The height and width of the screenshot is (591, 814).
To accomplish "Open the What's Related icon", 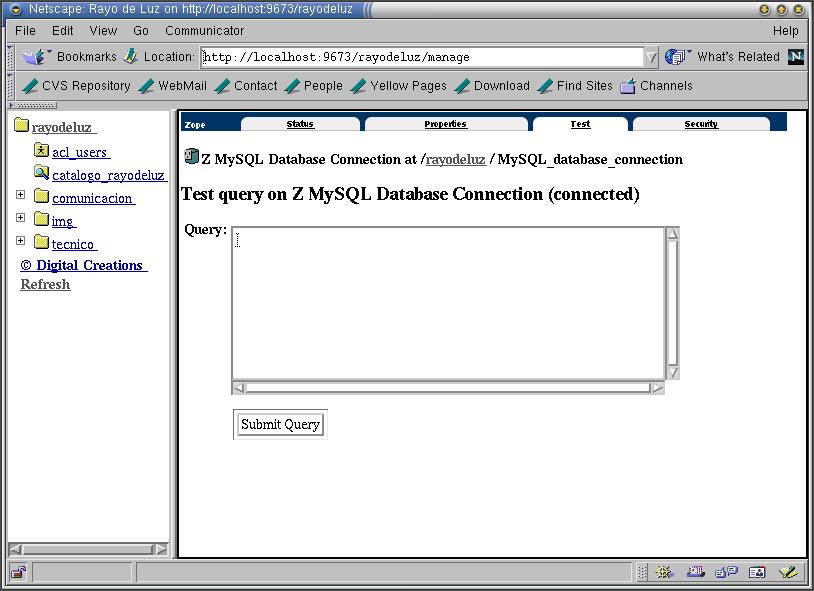I will (x=676, y=57).
